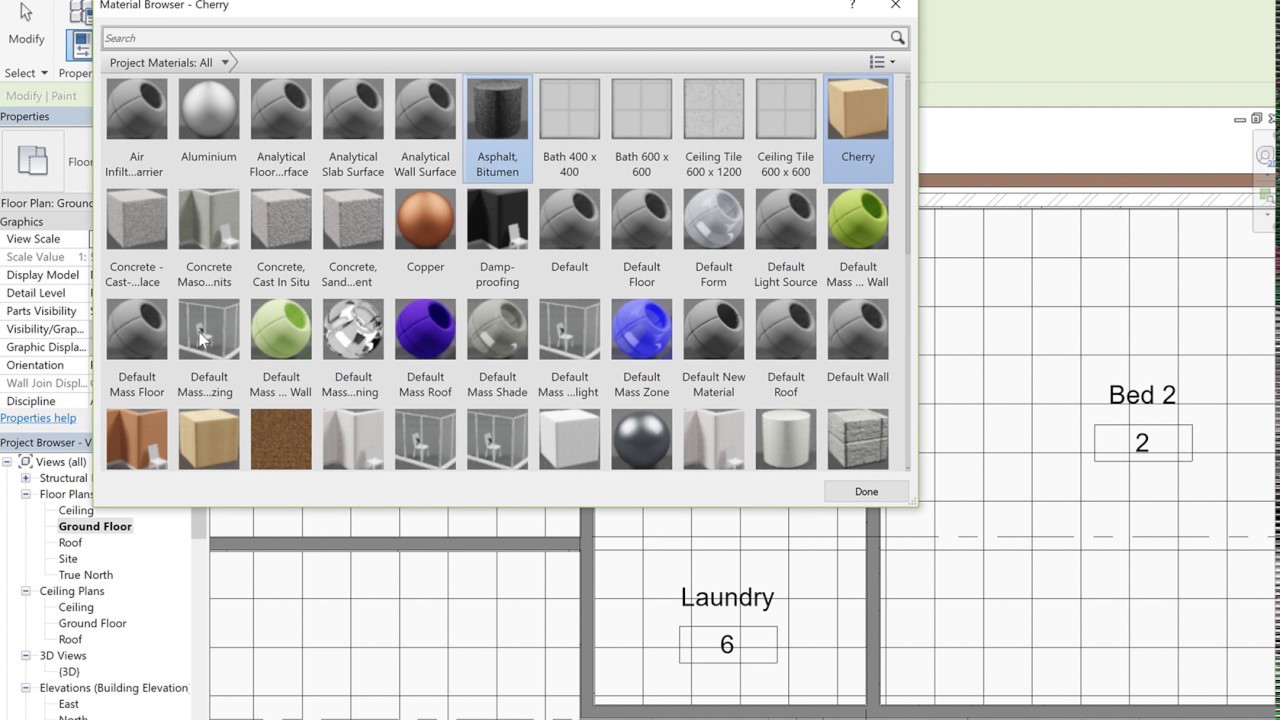
Task: Choose green Default Mass Wall in second row
Action: pyautogui.click(x=857, y=238)
